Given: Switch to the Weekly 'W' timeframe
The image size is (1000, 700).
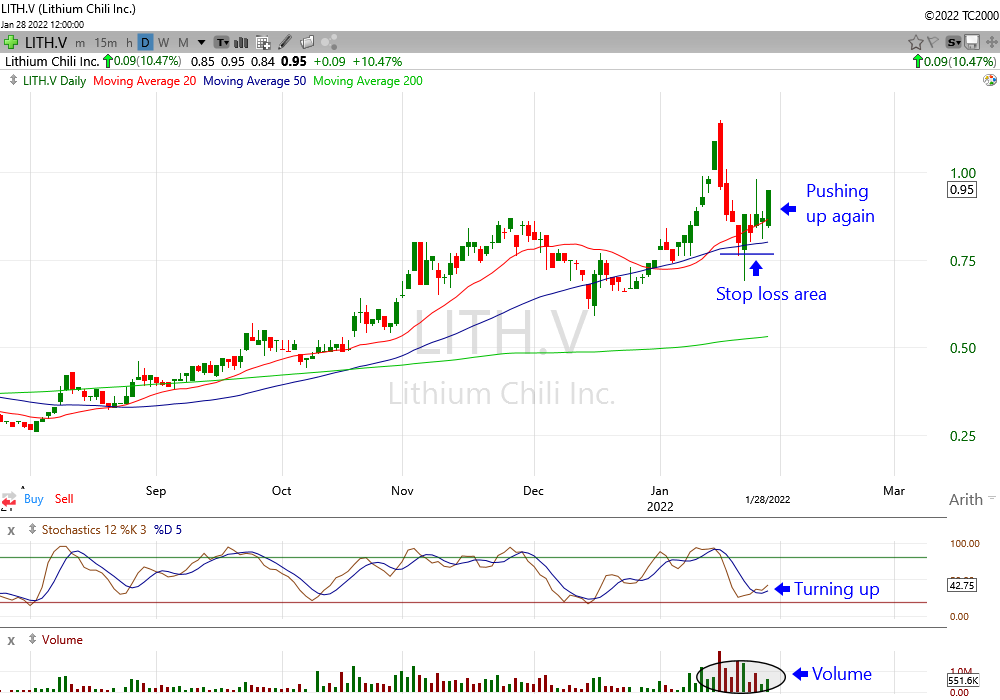Looking at the screenshot, I should (x=164, y=43).
